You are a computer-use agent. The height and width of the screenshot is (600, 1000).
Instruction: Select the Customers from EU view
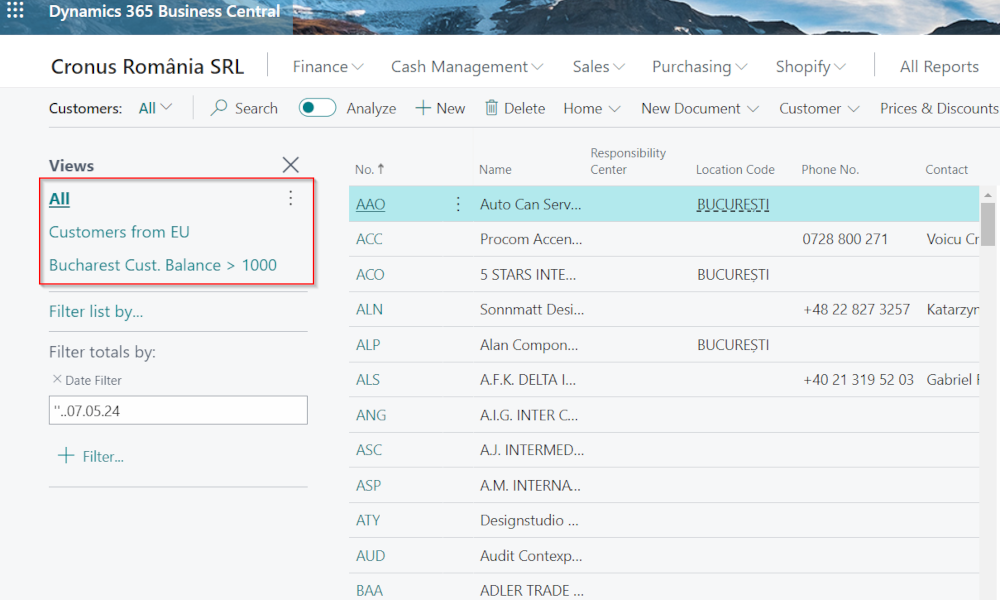click(119, 232)
